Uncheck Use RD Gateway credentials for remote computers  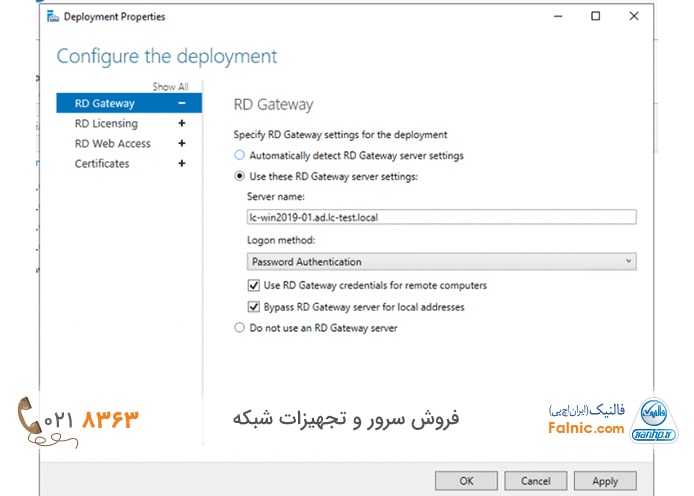[x=254, y=286]
